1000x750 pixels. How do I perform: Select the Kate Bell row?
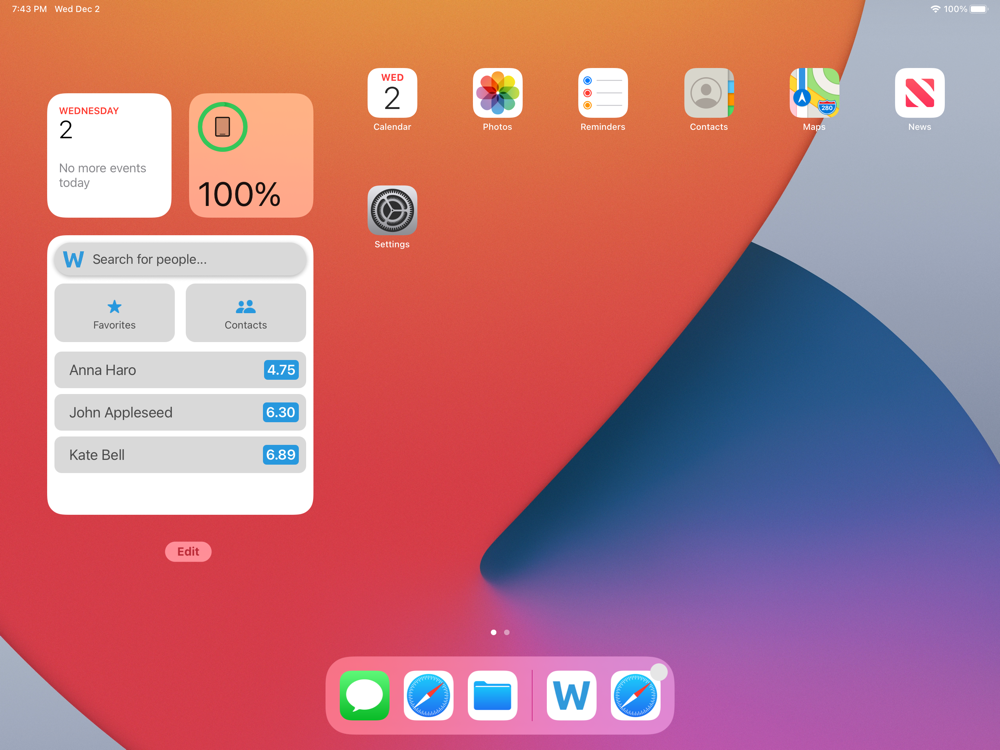180,455
